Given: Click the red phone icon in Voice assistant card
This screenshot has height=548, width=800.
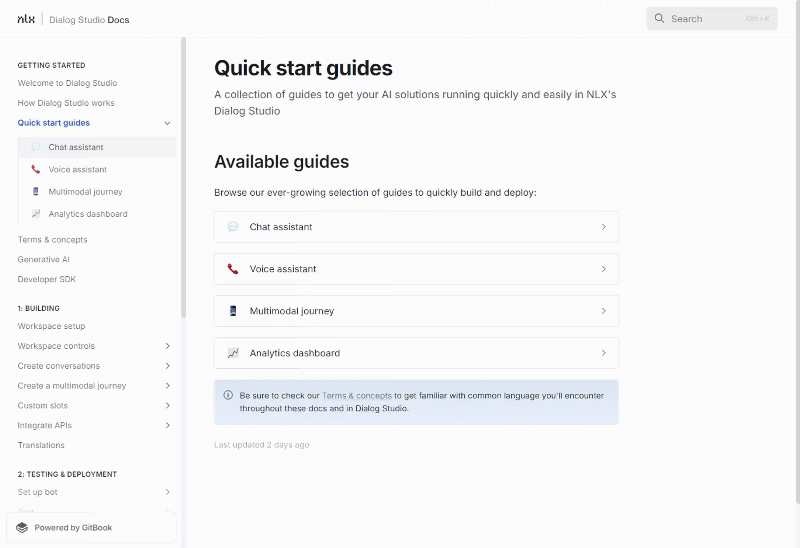Looking at the screenshot, I should coord(233,269).
